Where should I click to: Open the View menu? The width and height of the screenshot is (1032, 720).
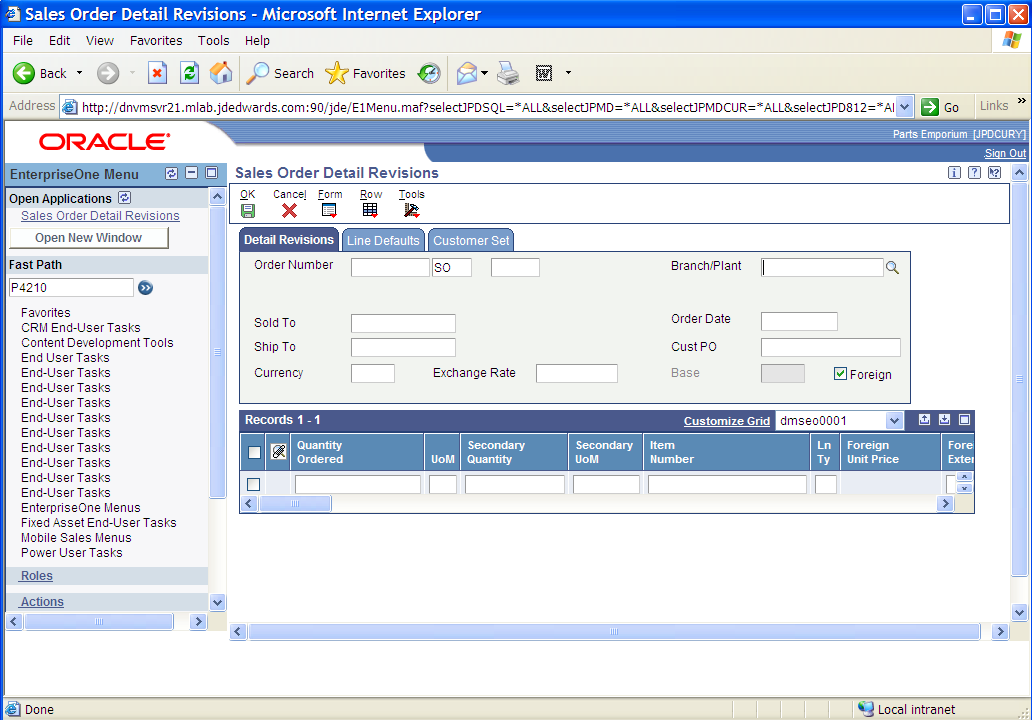click(100, 41)
